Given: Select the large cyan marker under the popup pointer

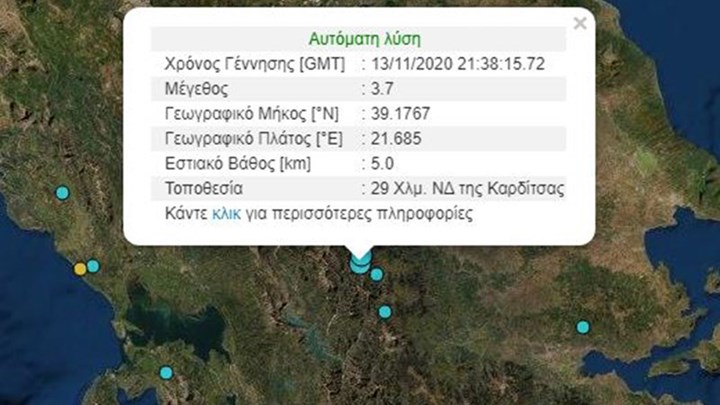Looking at the screenshot, I should (360, 264).
